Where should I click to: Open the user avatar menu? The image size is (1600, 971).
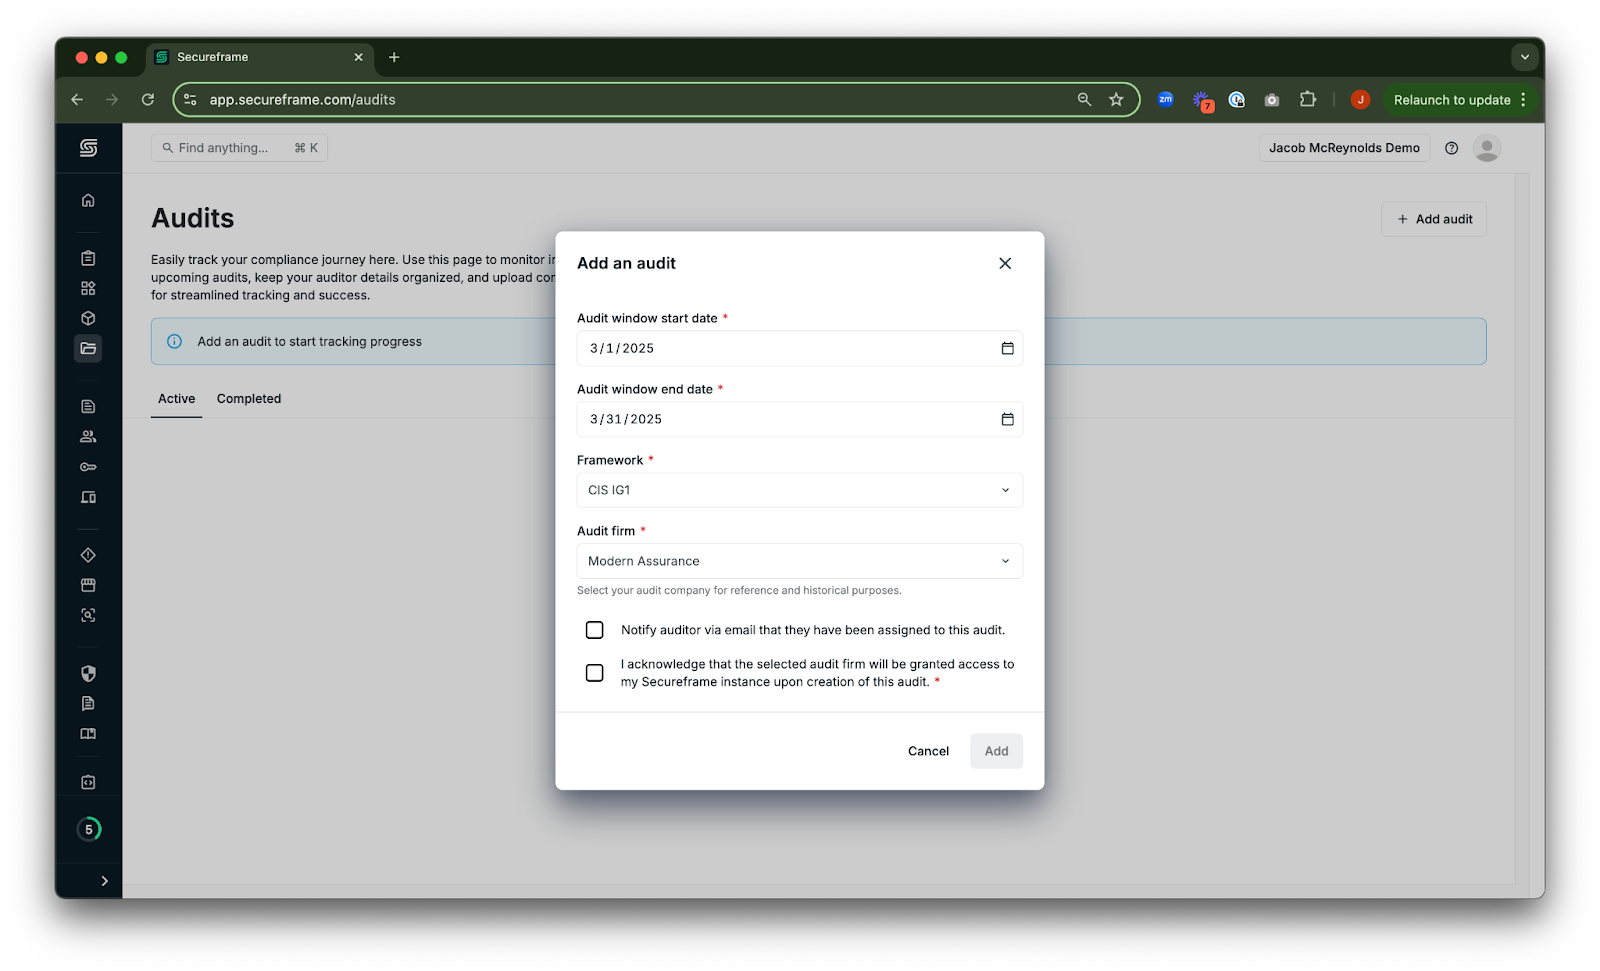pos(1487,148)
